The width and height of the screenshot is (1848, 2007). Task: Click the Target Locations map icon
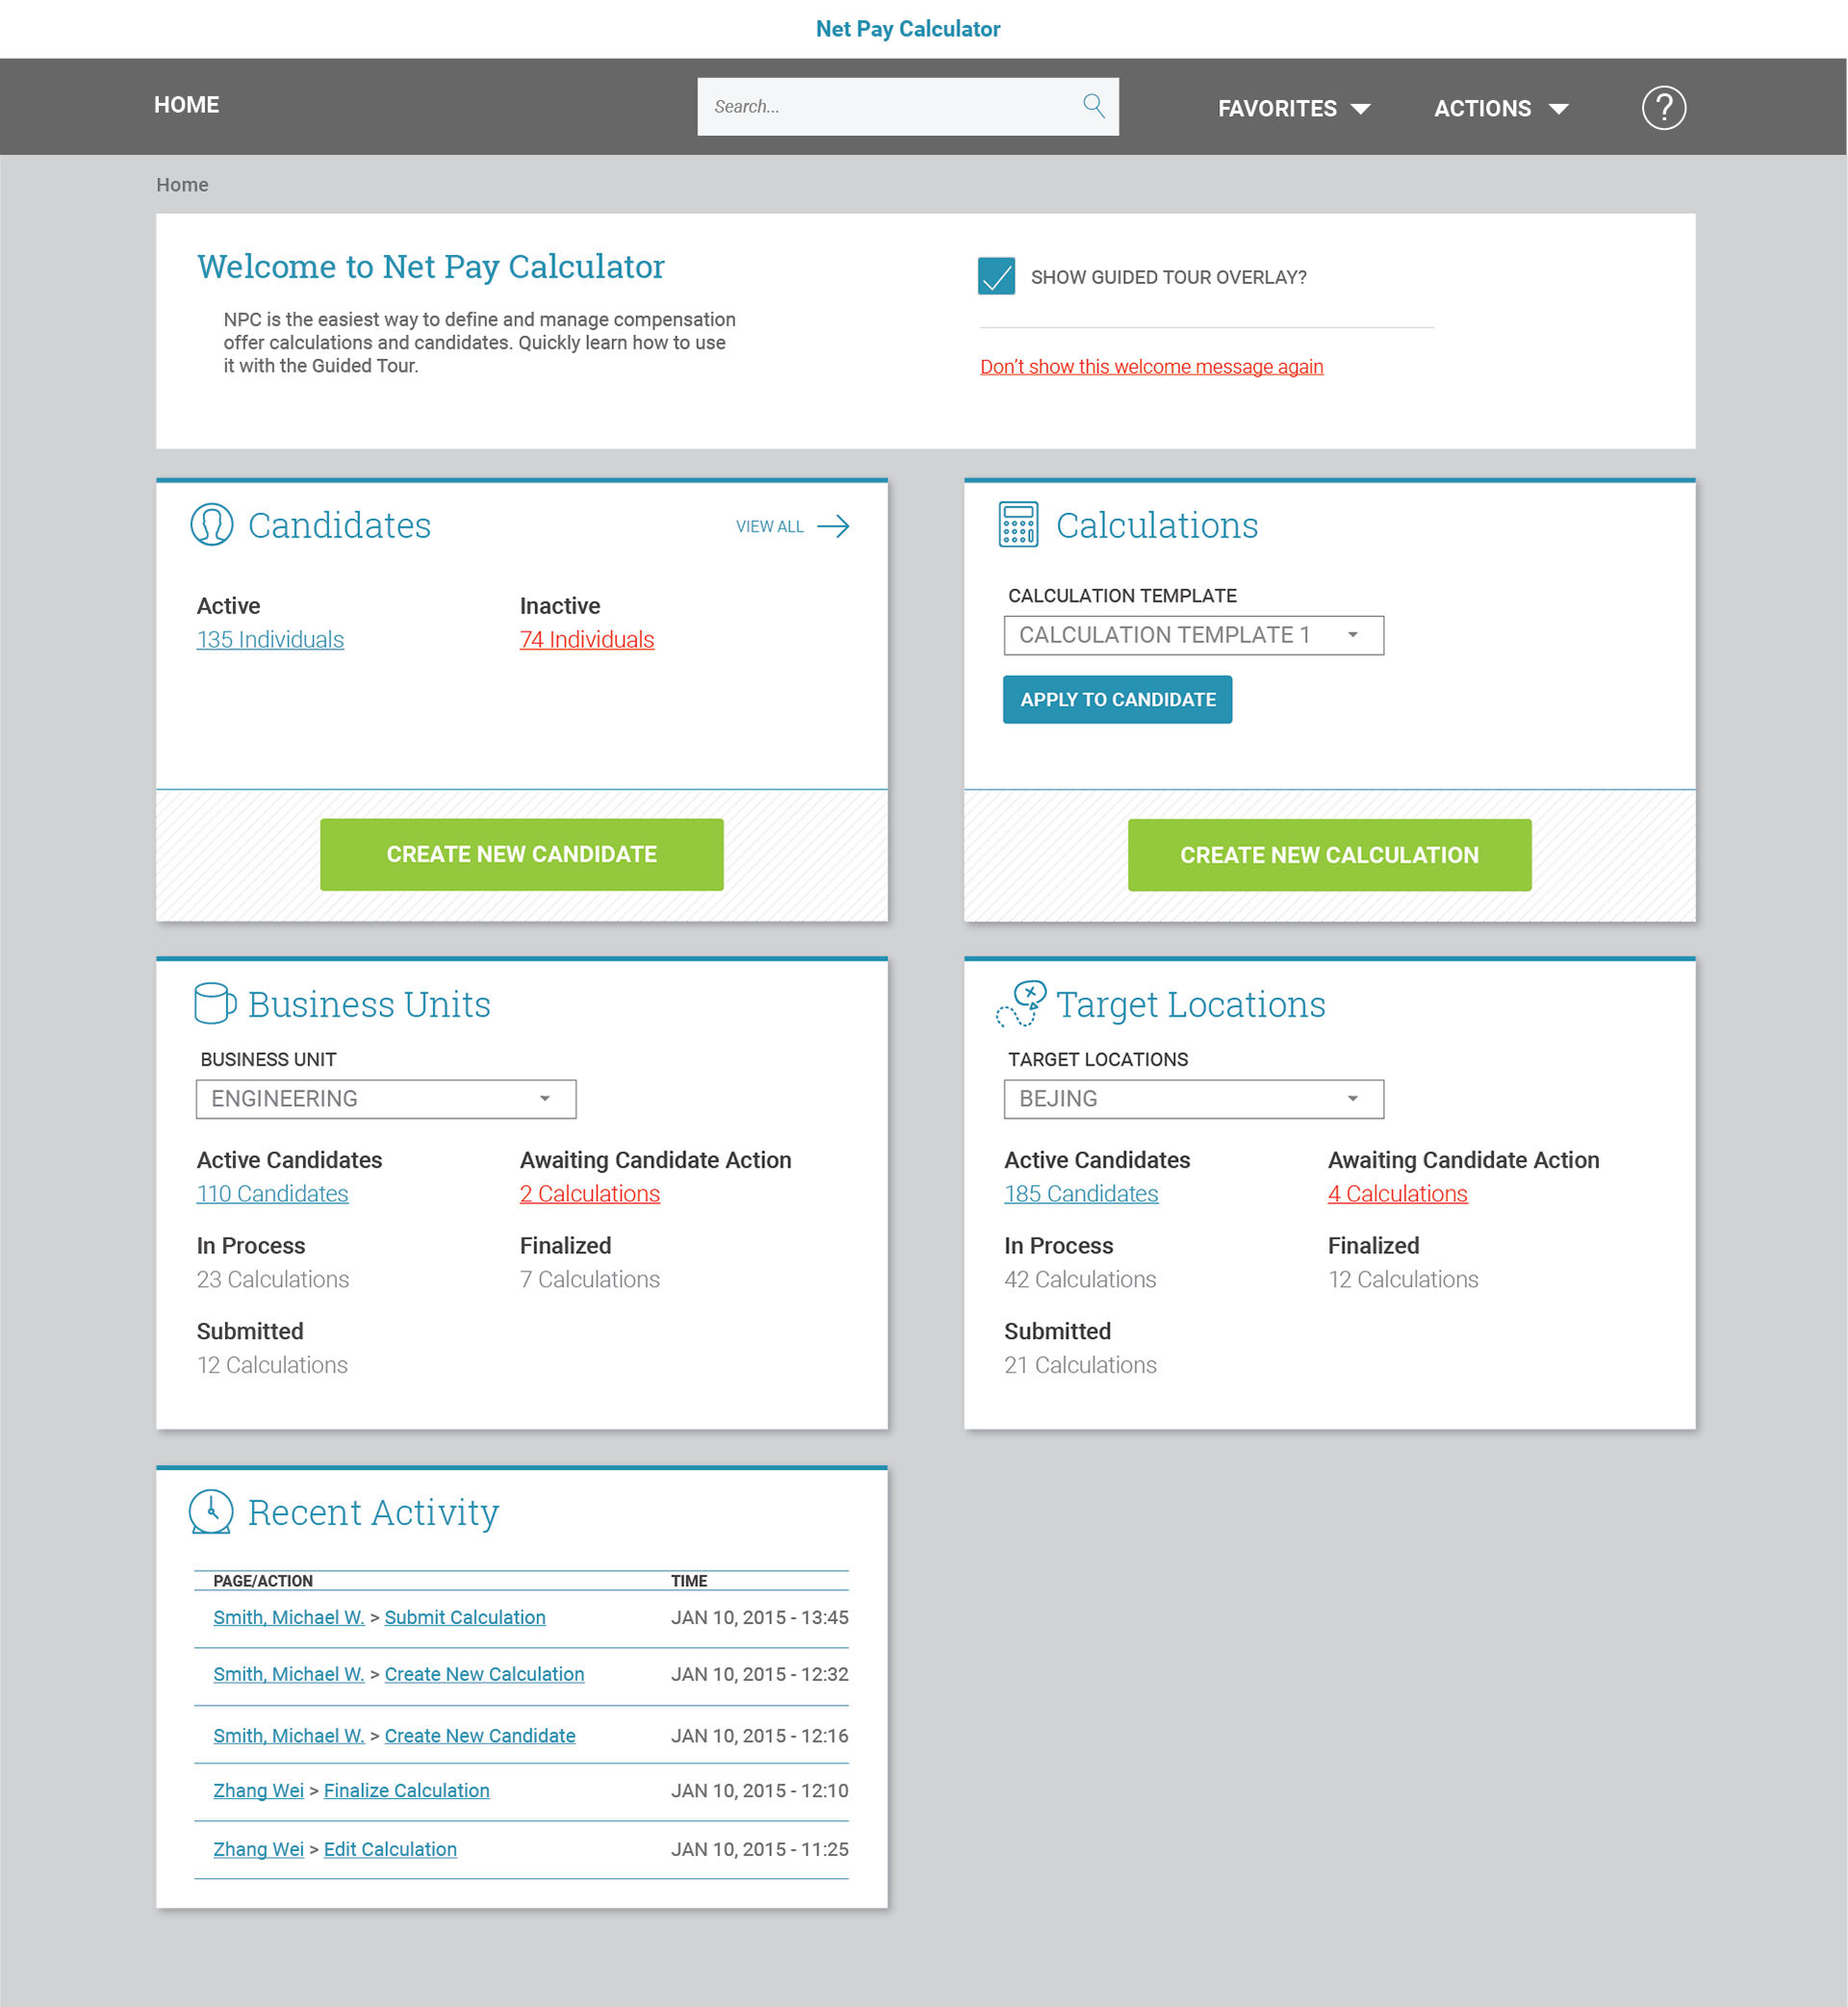click(x=1021, y=1003)
